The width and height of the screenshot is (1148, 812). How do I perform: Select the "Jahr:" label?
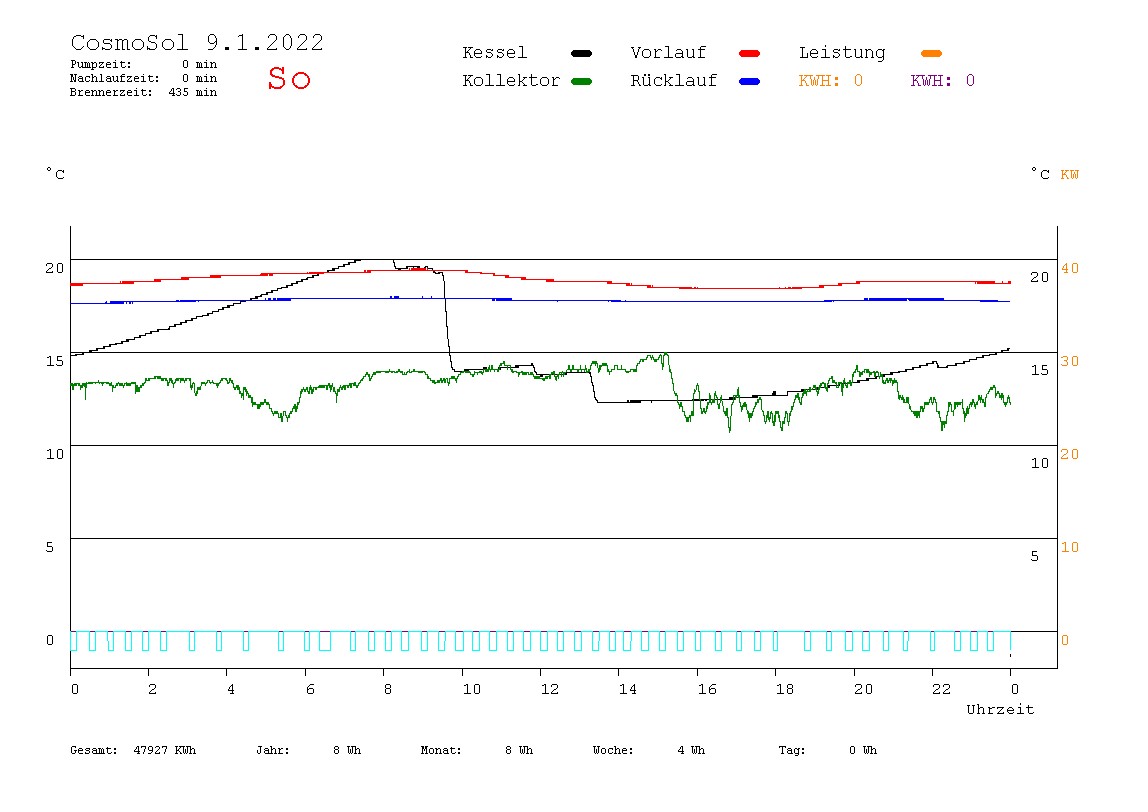click(x=272, y=750)
